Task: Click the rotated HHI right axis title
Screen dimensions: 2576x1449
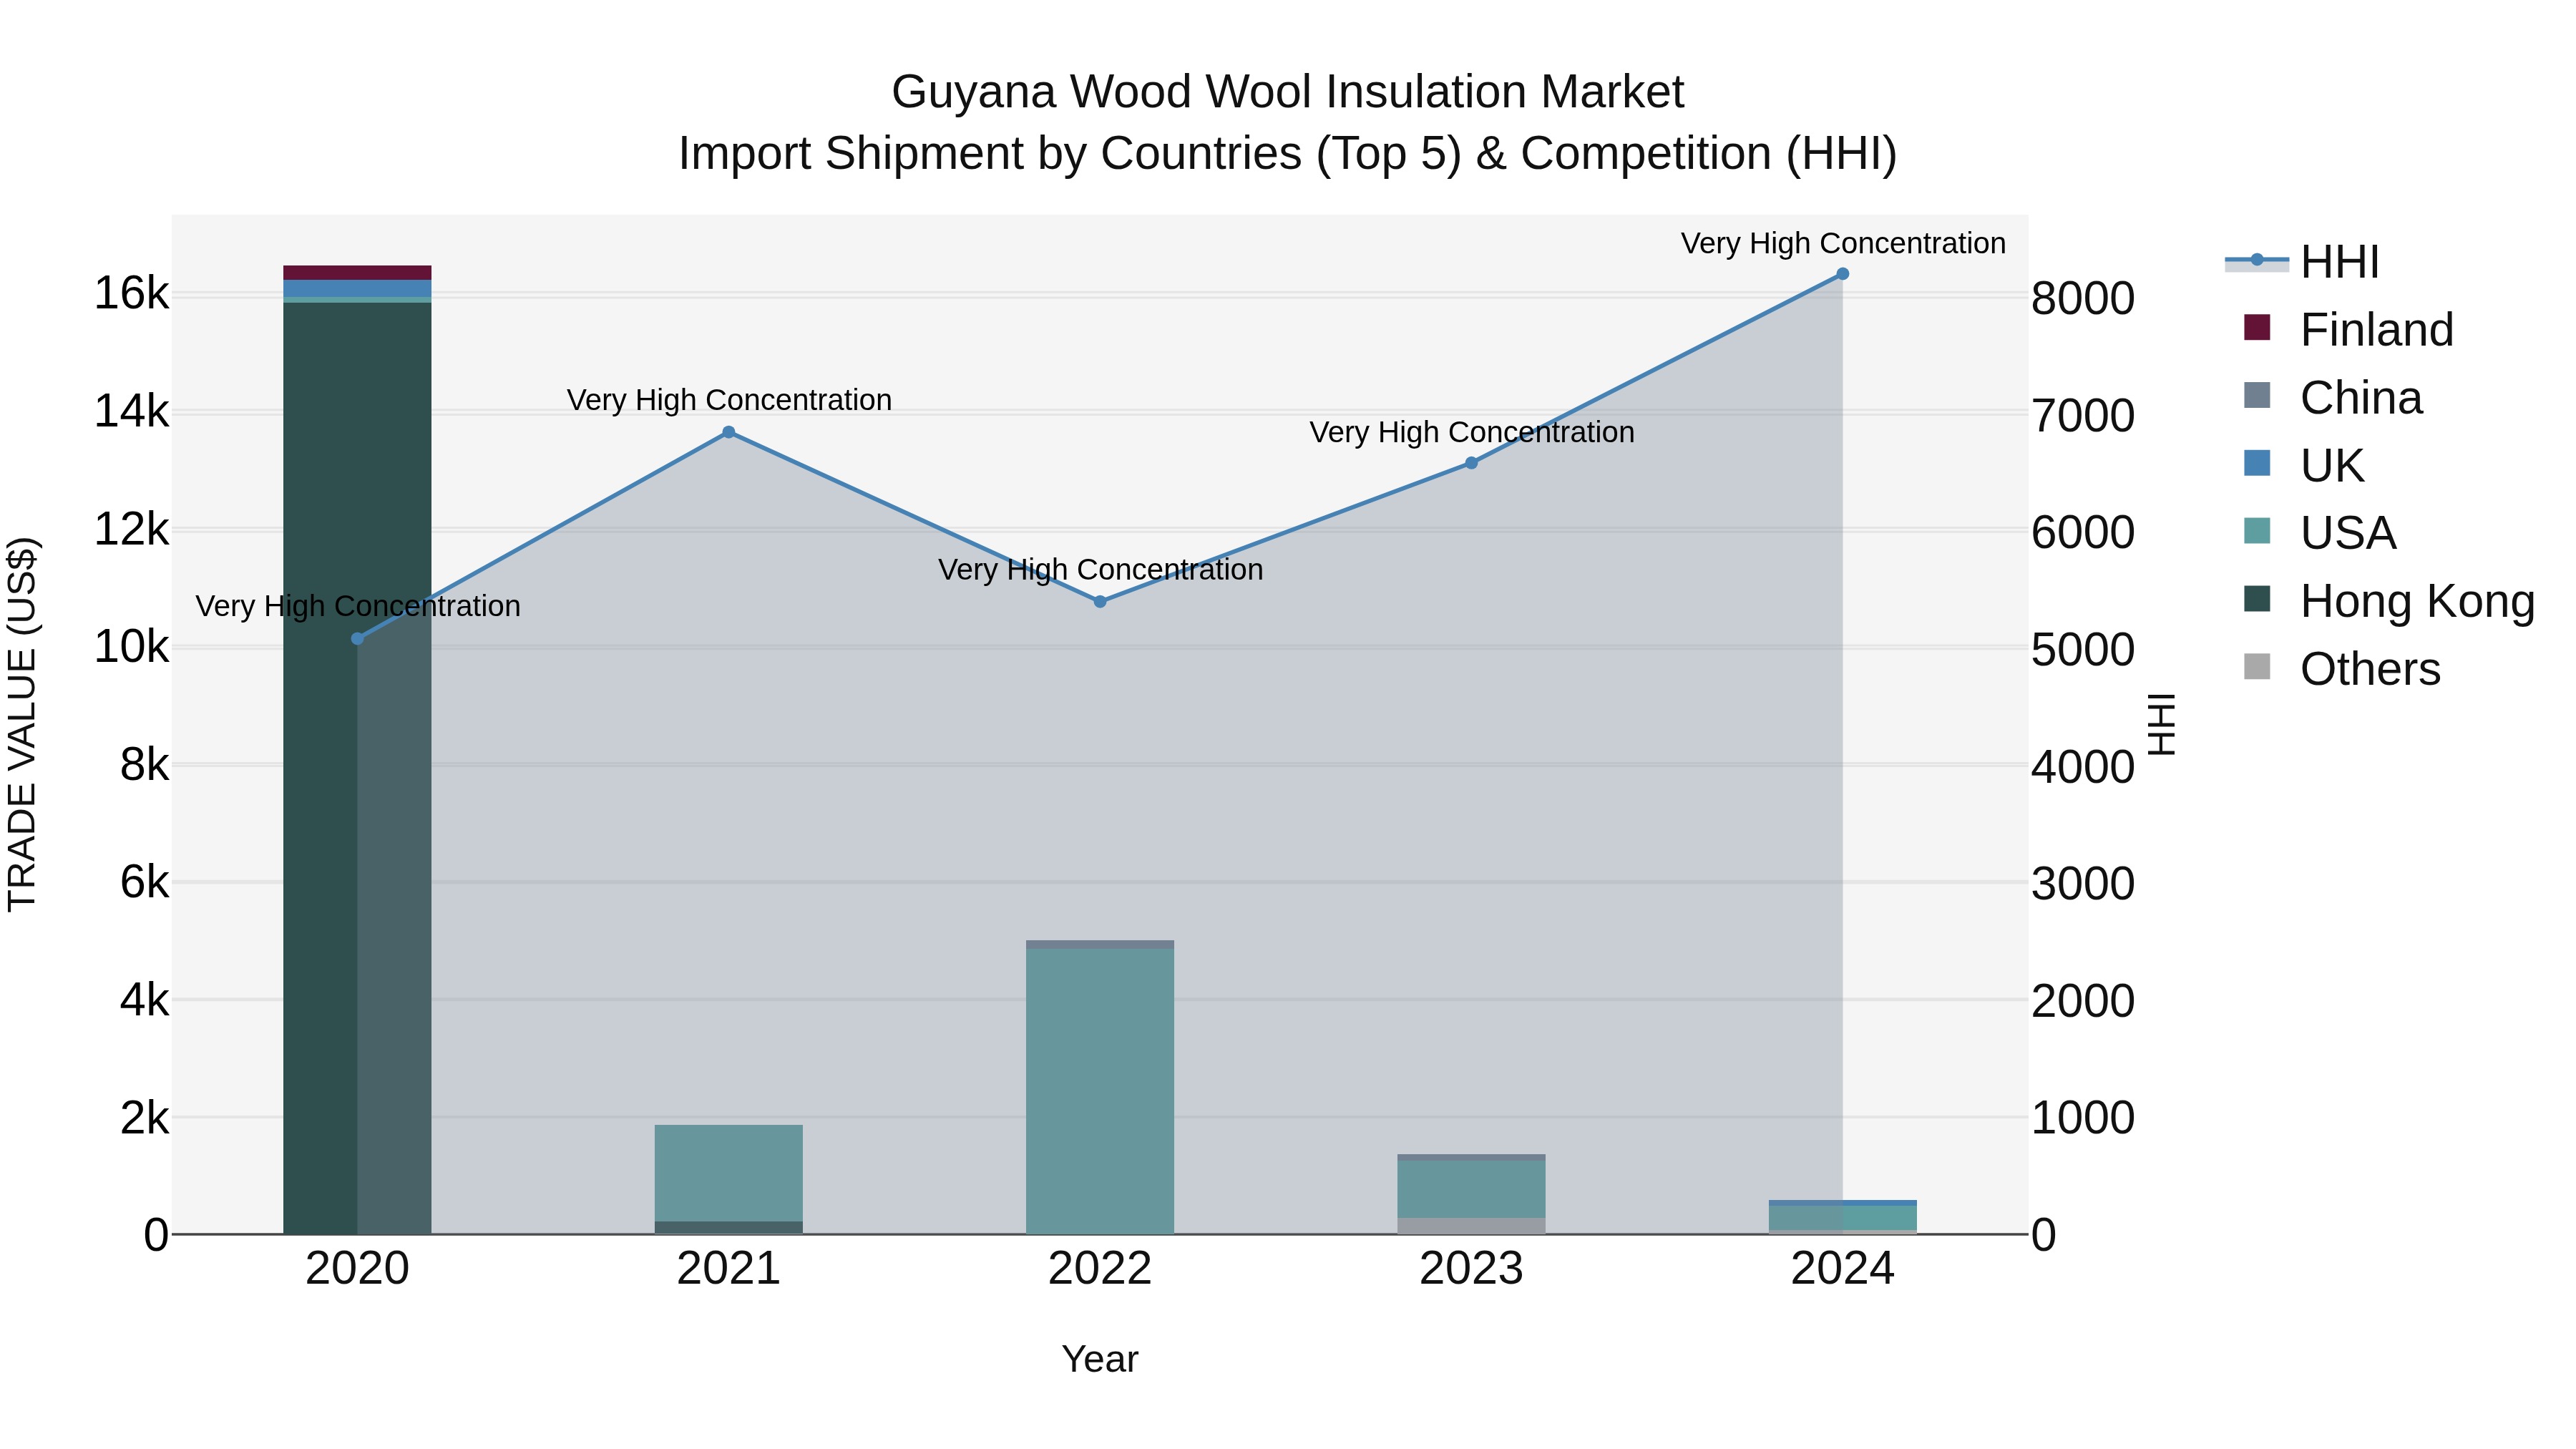Action: point(2161,724)
